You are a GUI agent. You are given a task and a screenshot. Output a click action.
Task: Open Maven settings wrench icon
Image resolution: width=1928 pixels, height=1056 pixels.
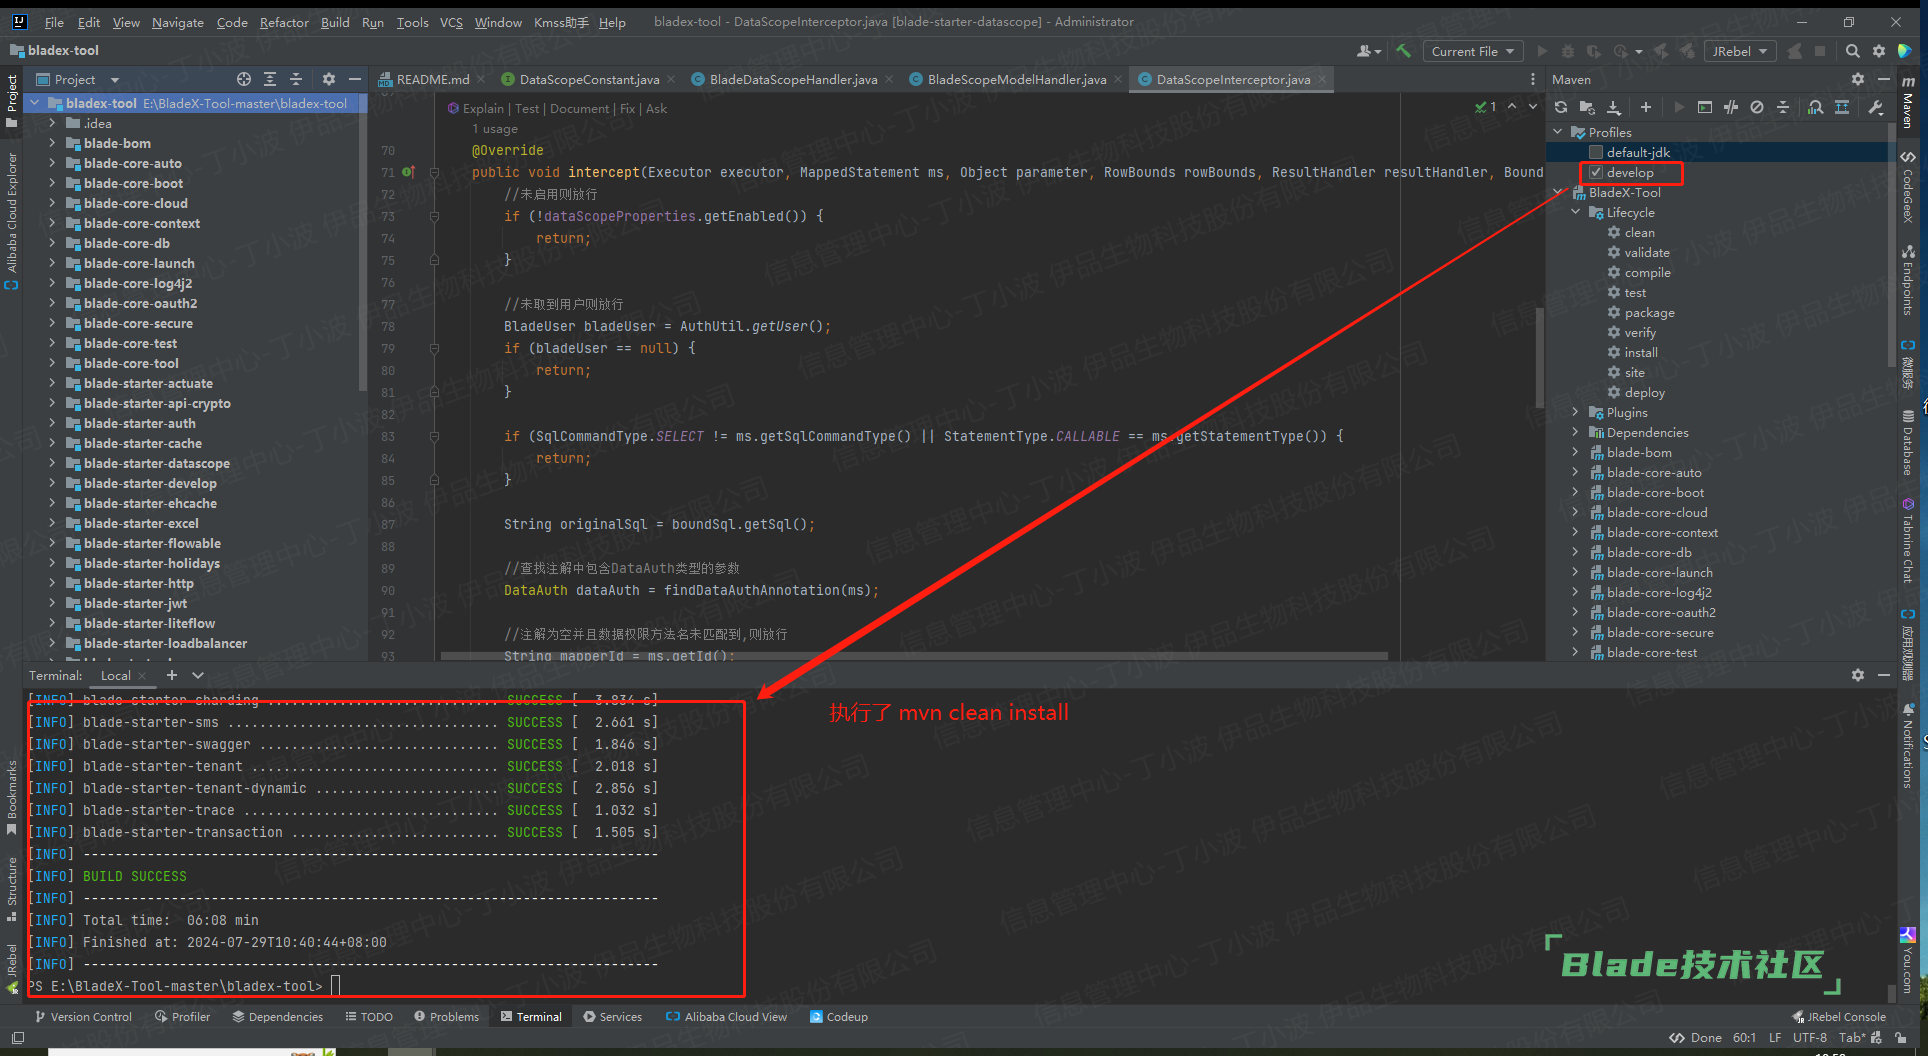(x=1876, y=107)
